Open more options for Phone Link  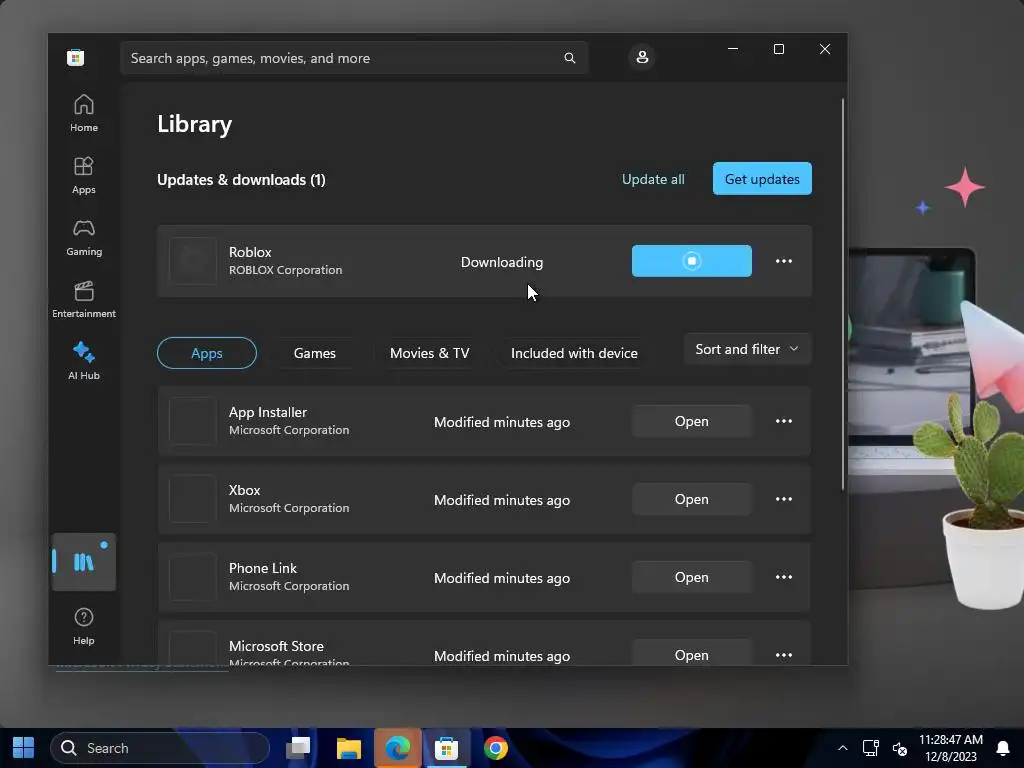(784, 577)
